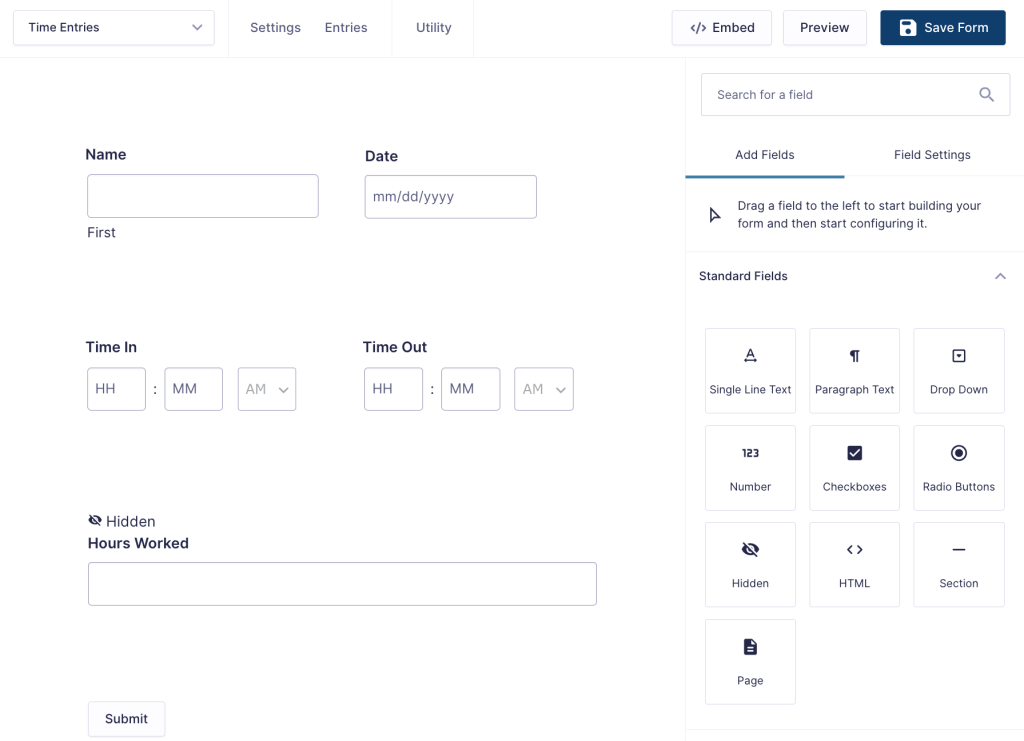Click the Date mm/dd/yyyy input
This screenshot has width=1024, height=741.
pyautogui.click(x=450, y=197)
